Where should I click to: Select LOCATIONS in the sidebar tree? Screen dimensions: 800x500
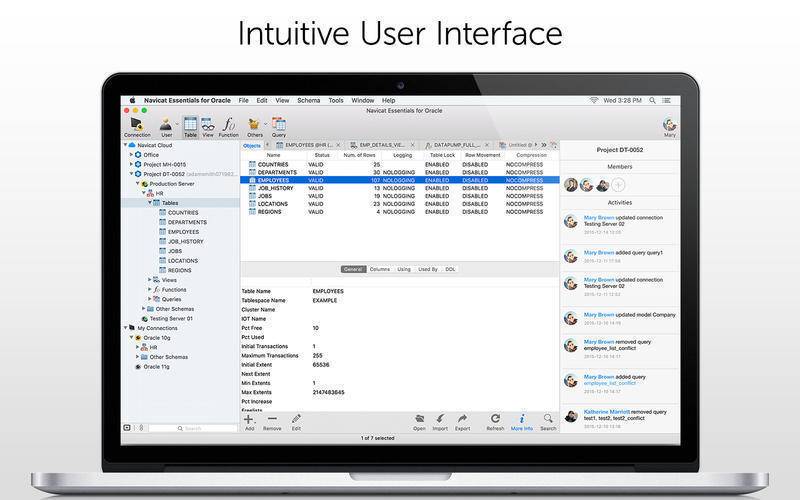pyautogui.click(x=183, y=260)
